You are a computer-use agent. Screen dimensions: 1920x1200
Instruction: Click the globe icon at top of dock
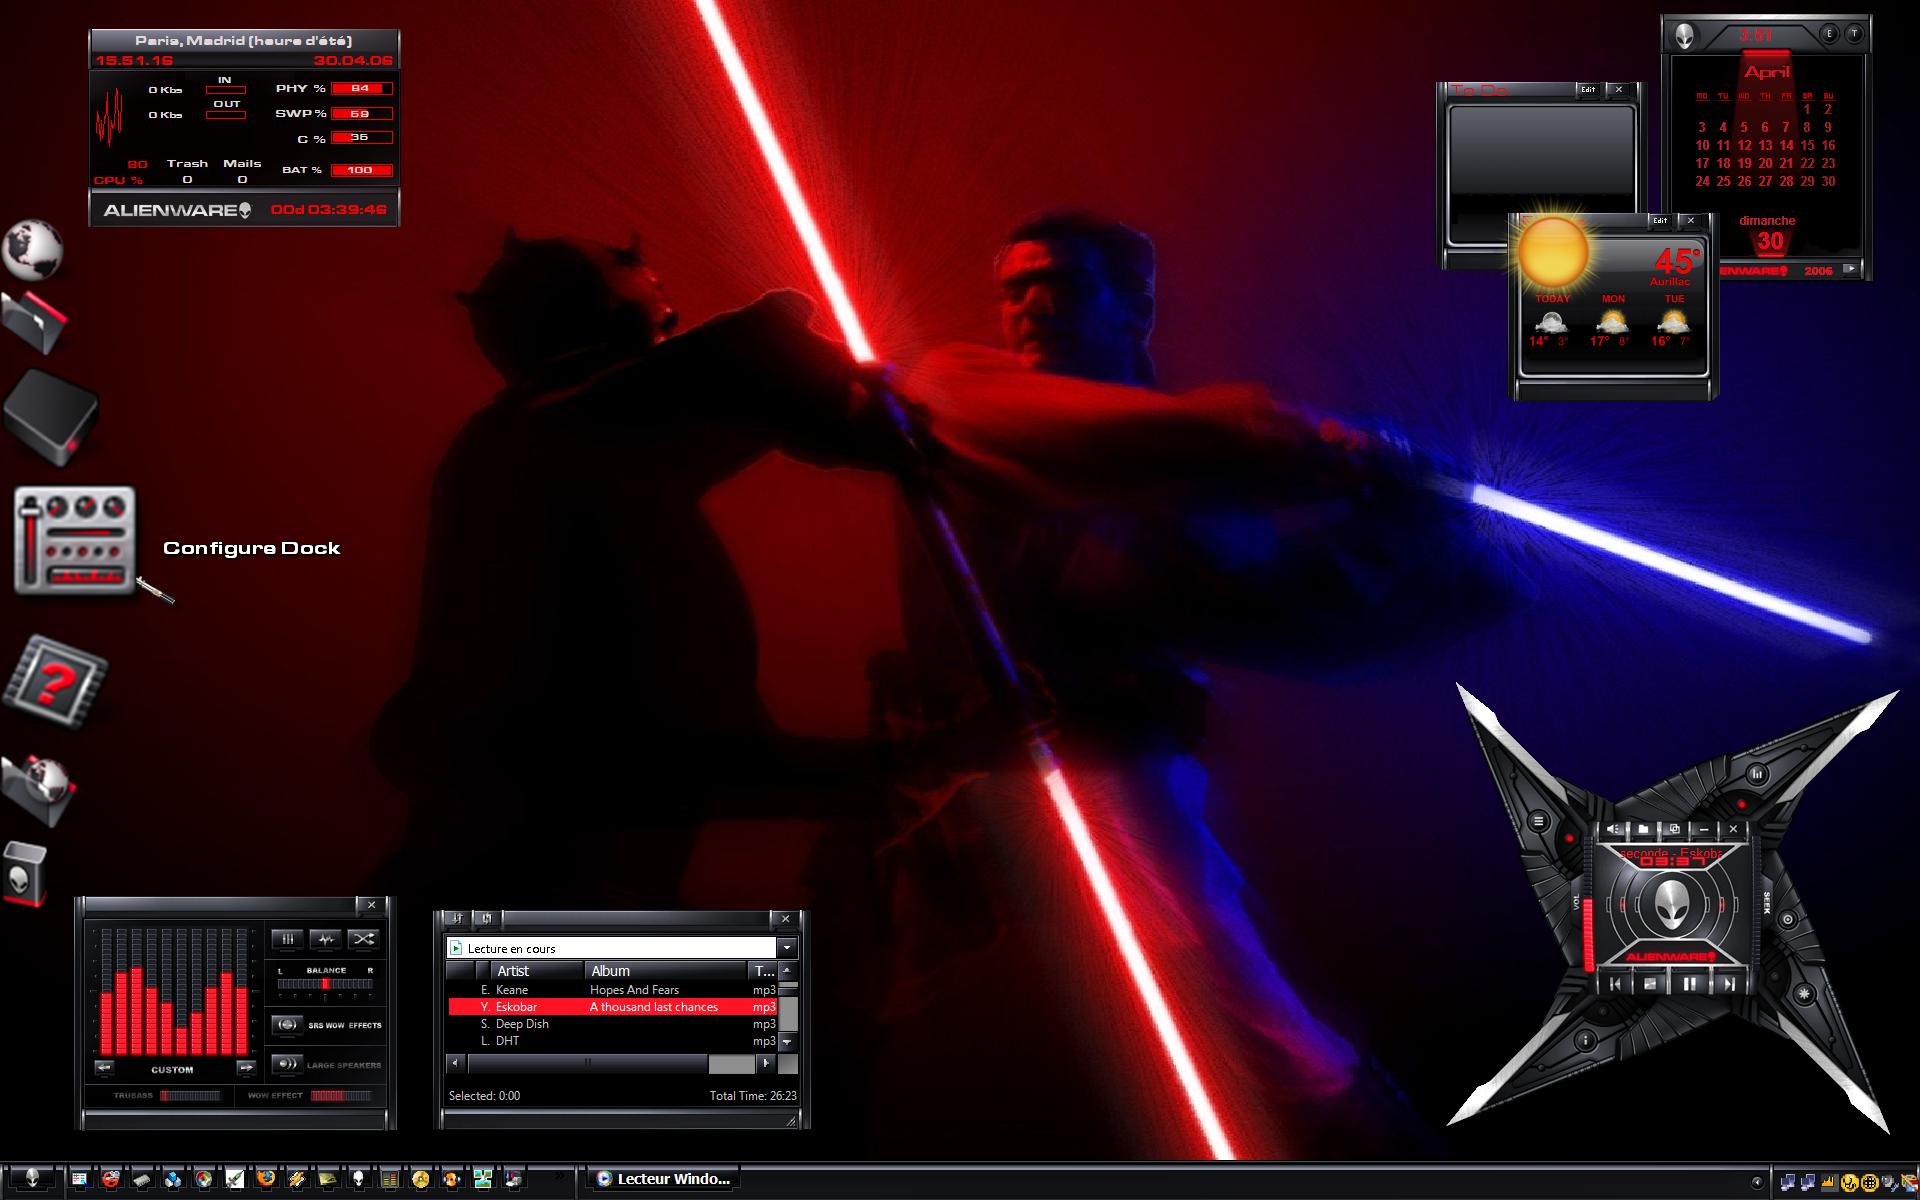(x=33, y=249)
